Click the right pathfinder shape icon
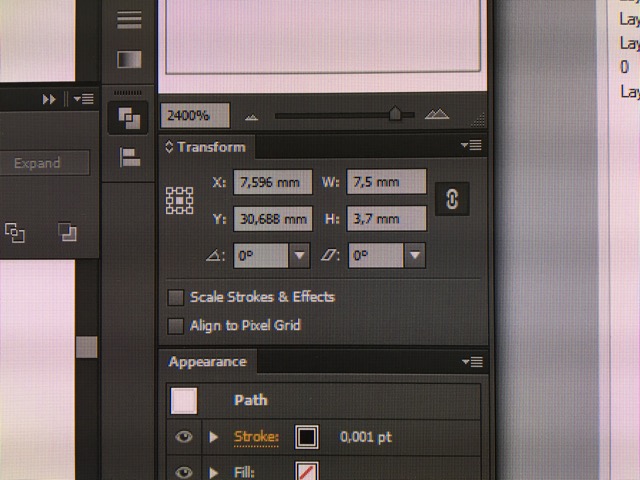This screenshot has width=640, height=480. 67,232
